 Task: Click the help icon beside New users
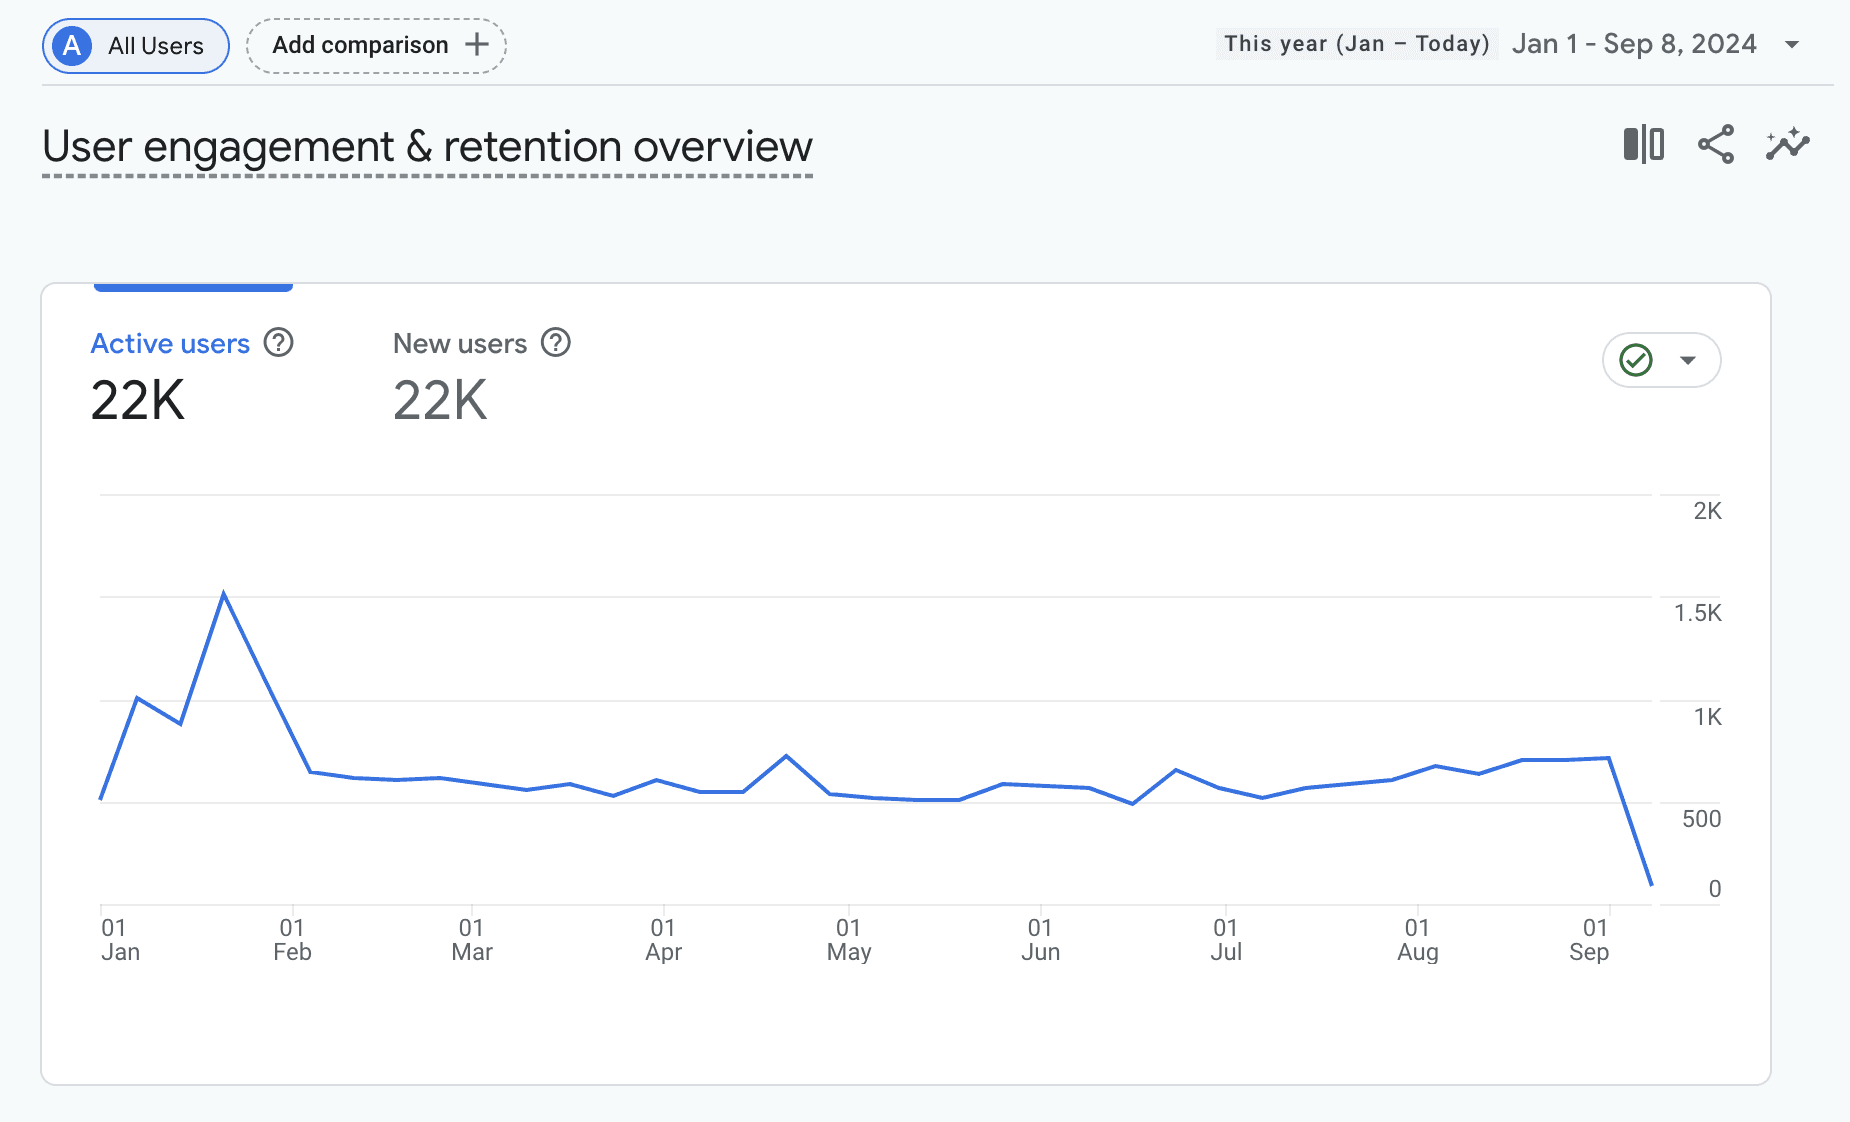coord(556,343)
